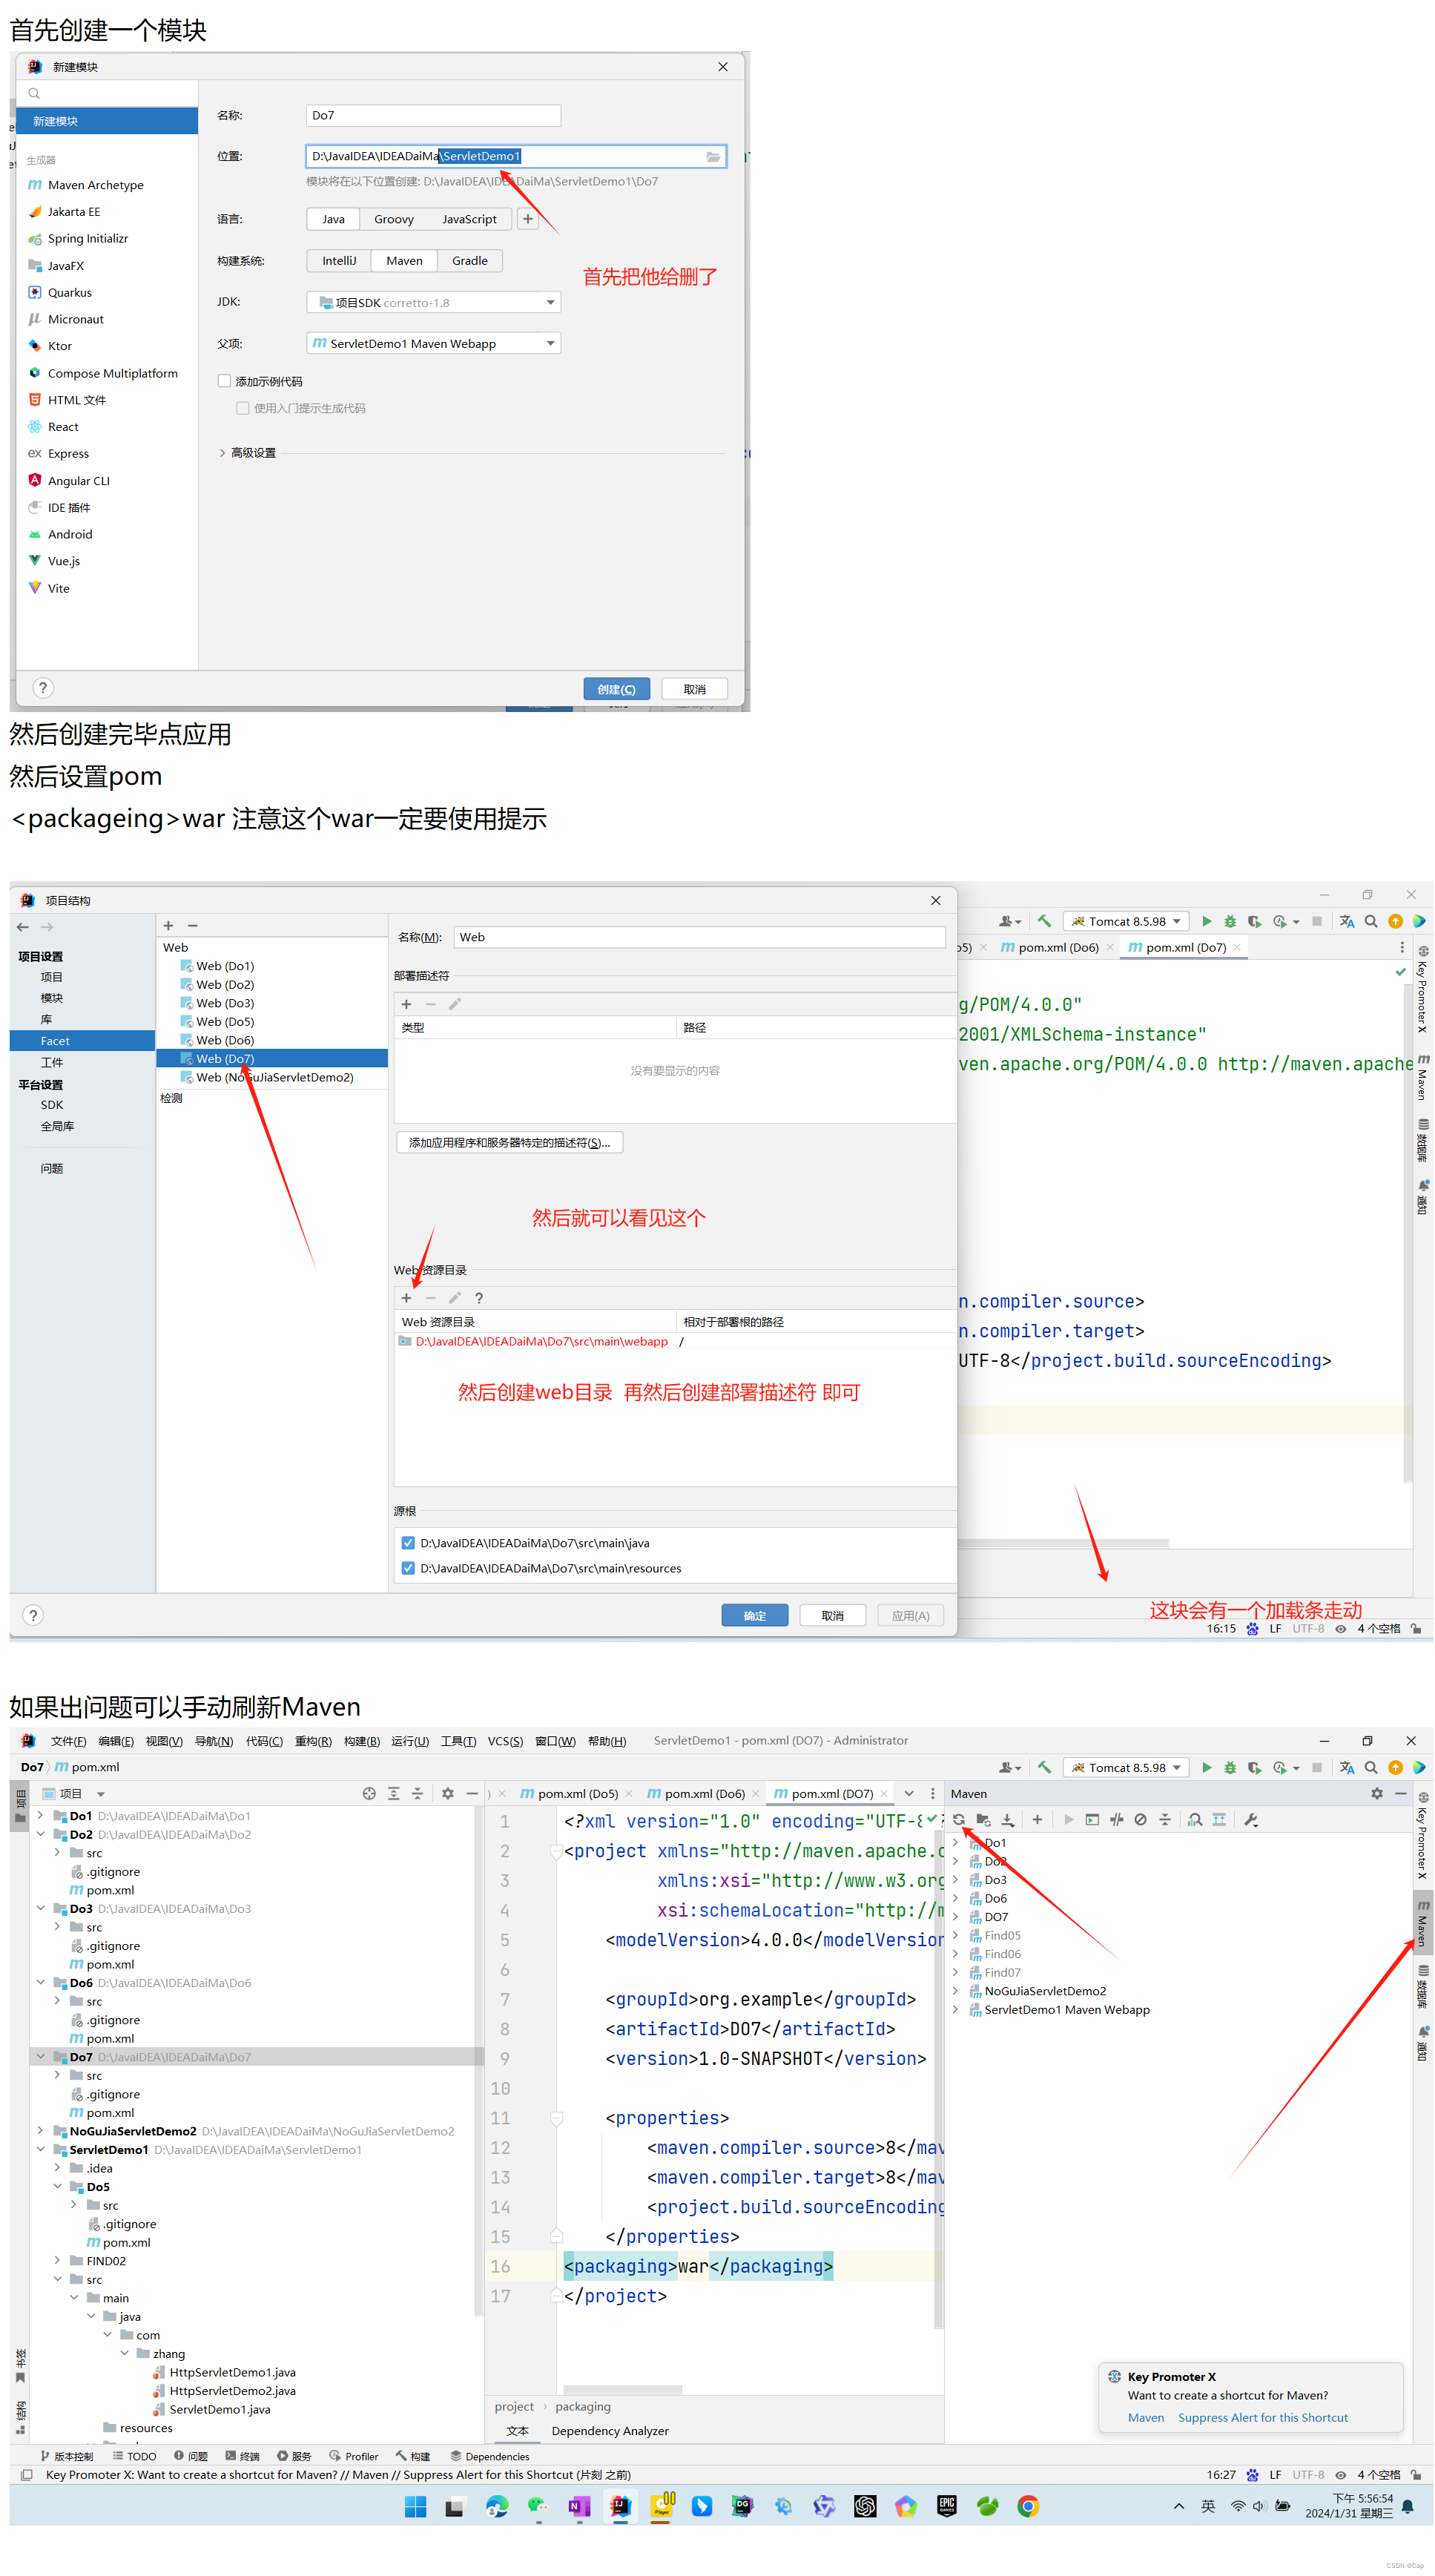Expand DO7 node in Maven tree
This screenshot has width=1435, height=2576.
point(955,1917)
